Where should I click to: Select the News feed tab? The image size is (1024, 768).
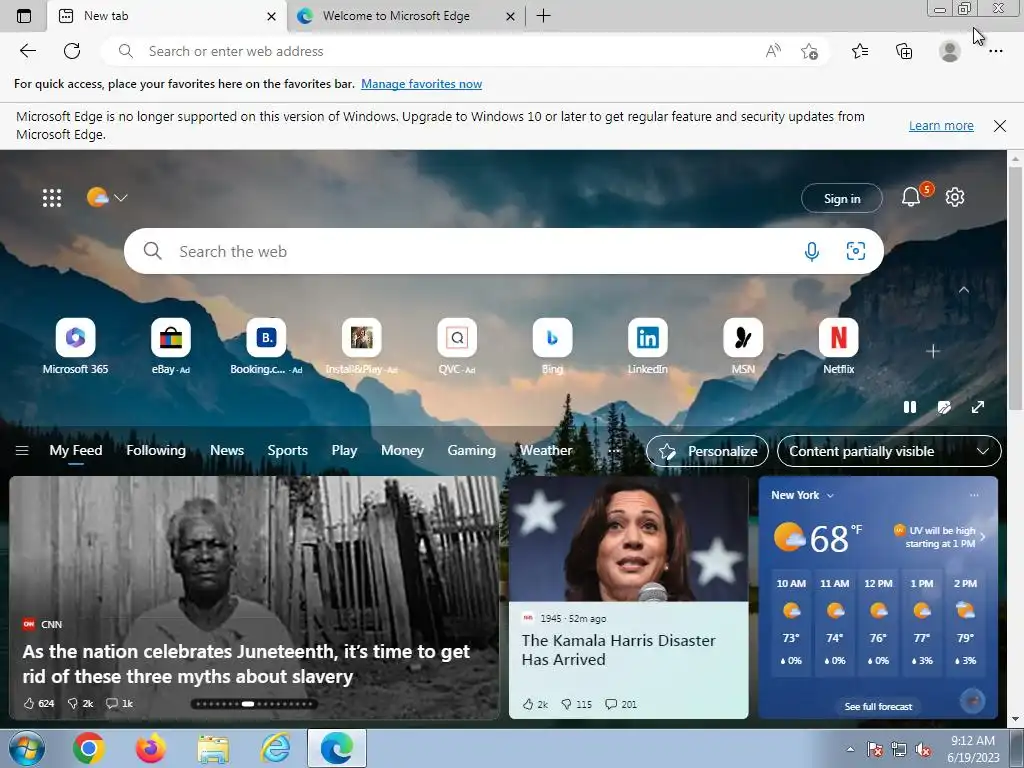click(227, 451)
